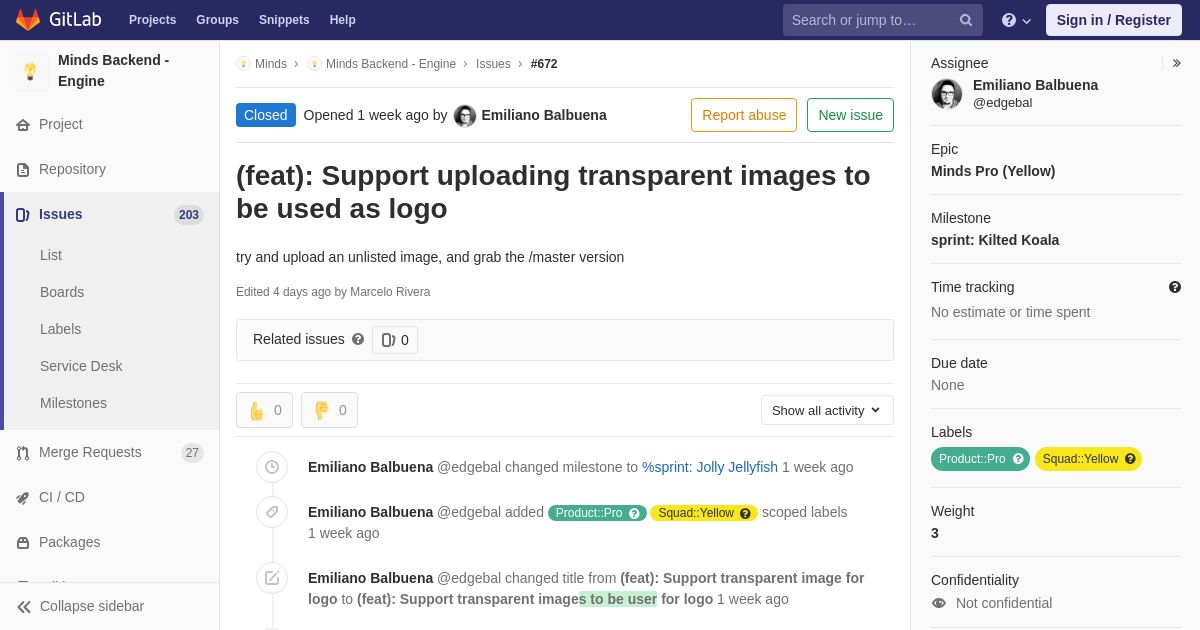Follow the %sprint: Jolly Jellyfish milestone link
The width and height of the screenshot is (1200, 630).
[710, 467]
